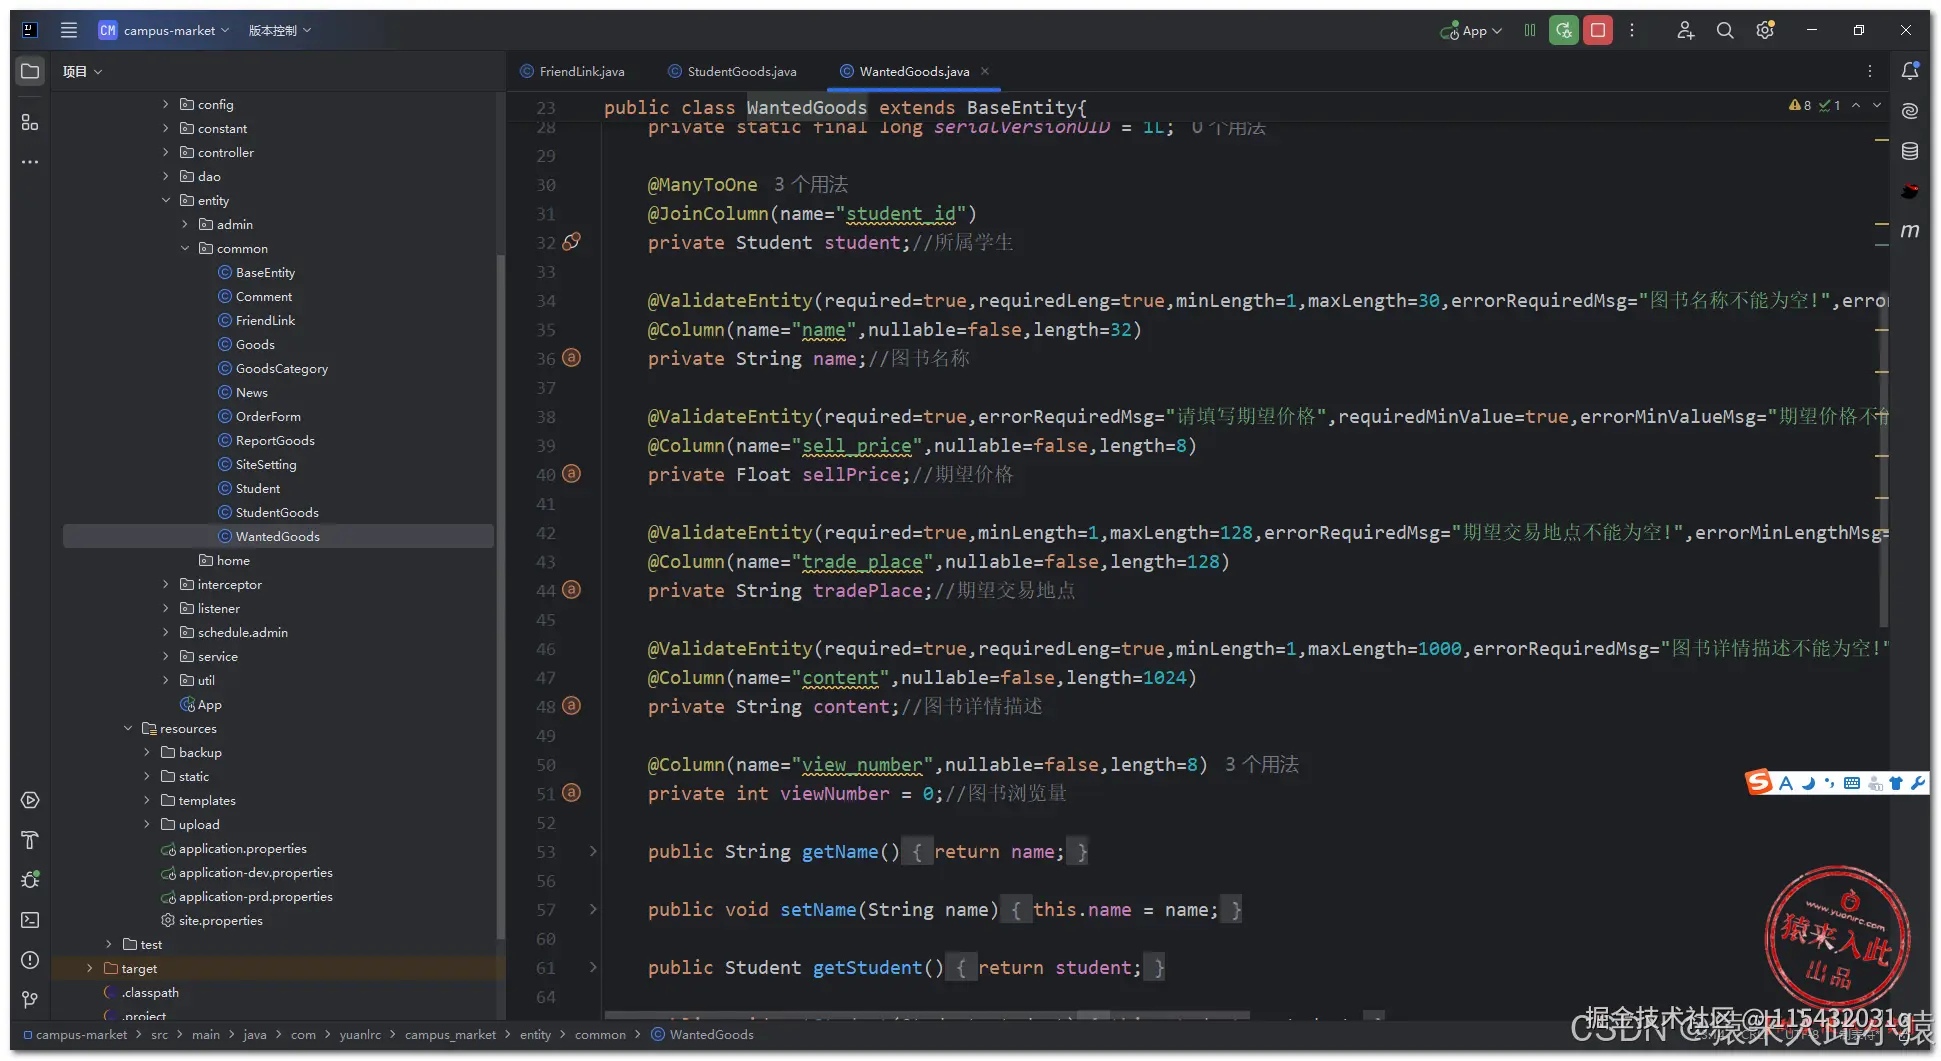Open Sogou soft keyboard icon
The width and height of the screenshot is (1941, 1061).
1852,784
